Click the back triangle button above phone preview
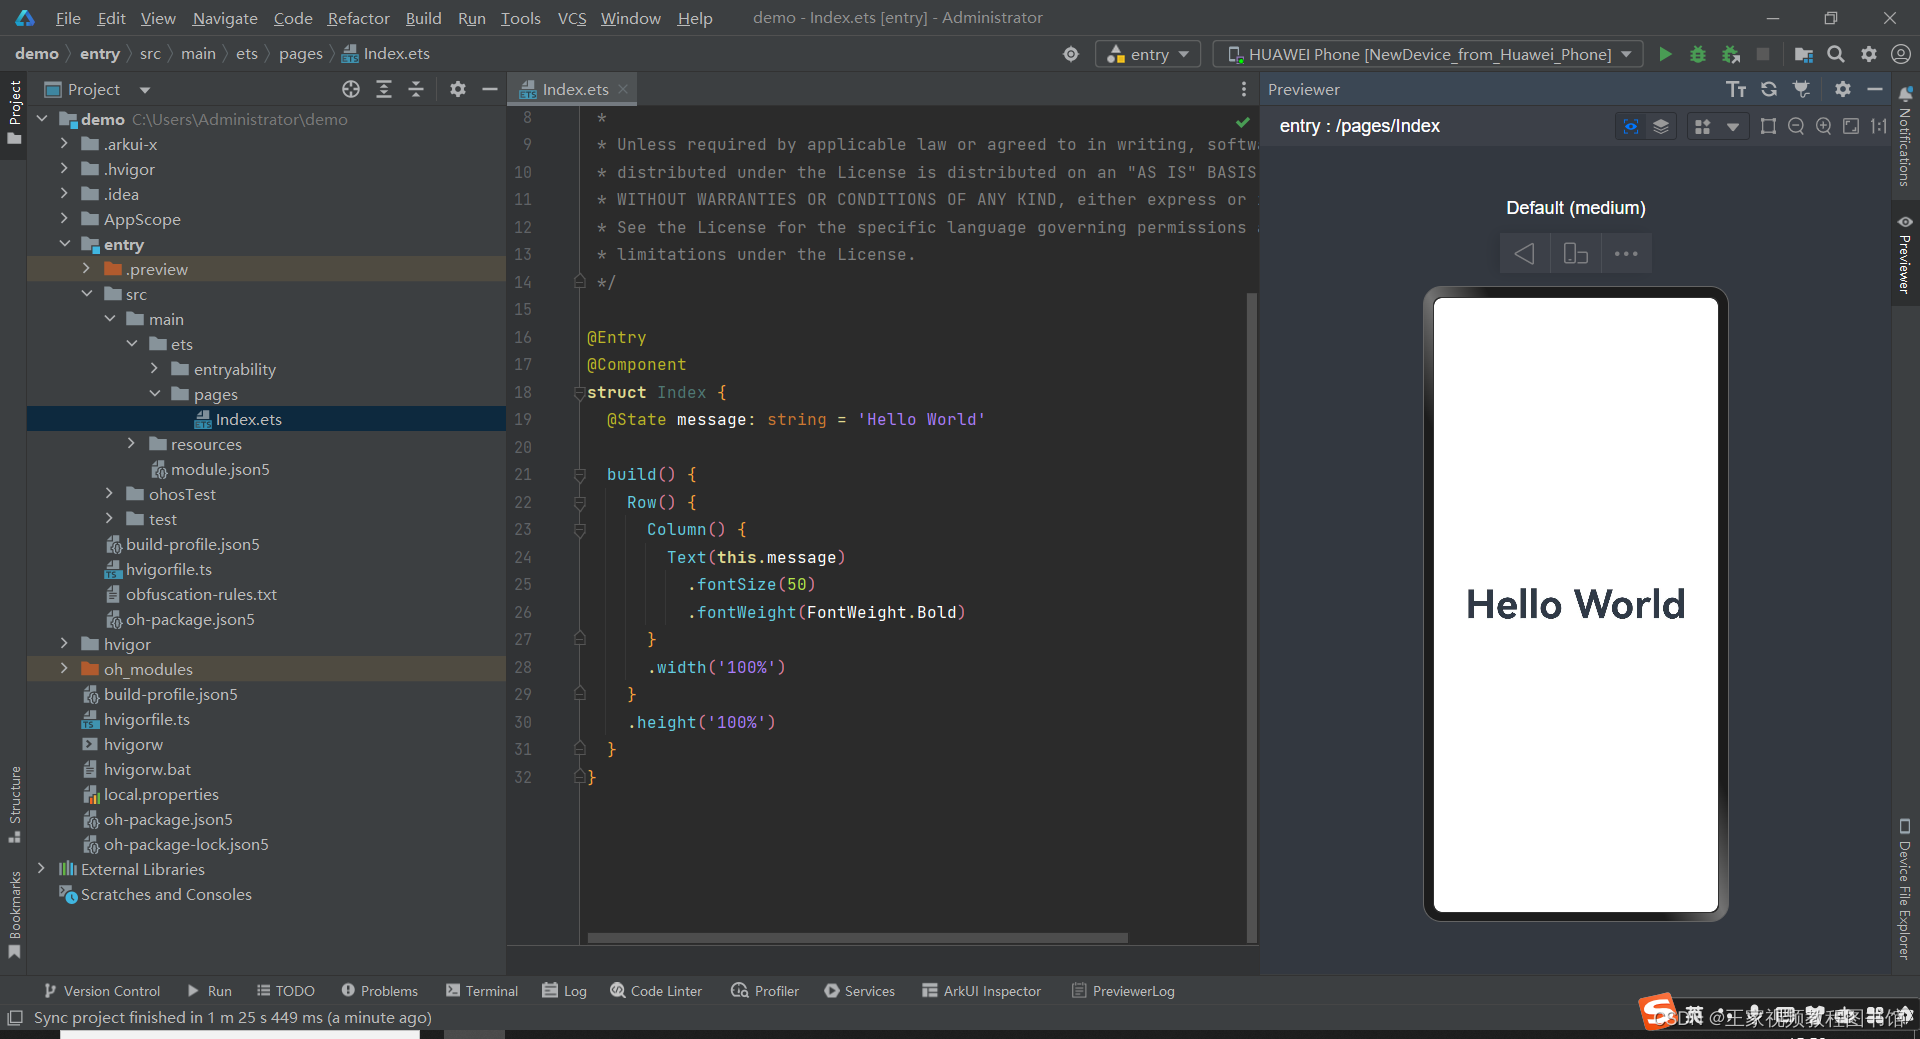 1524,253
